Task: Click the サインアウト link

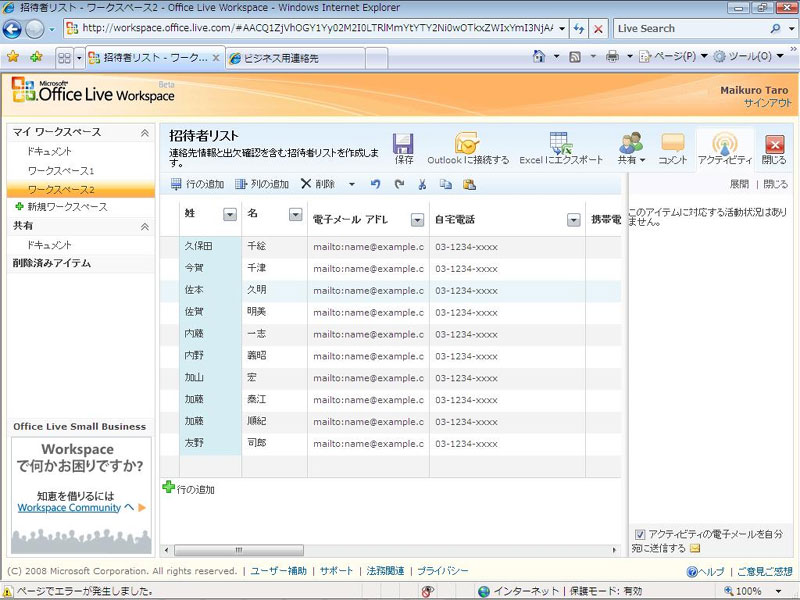Action: 767,103
